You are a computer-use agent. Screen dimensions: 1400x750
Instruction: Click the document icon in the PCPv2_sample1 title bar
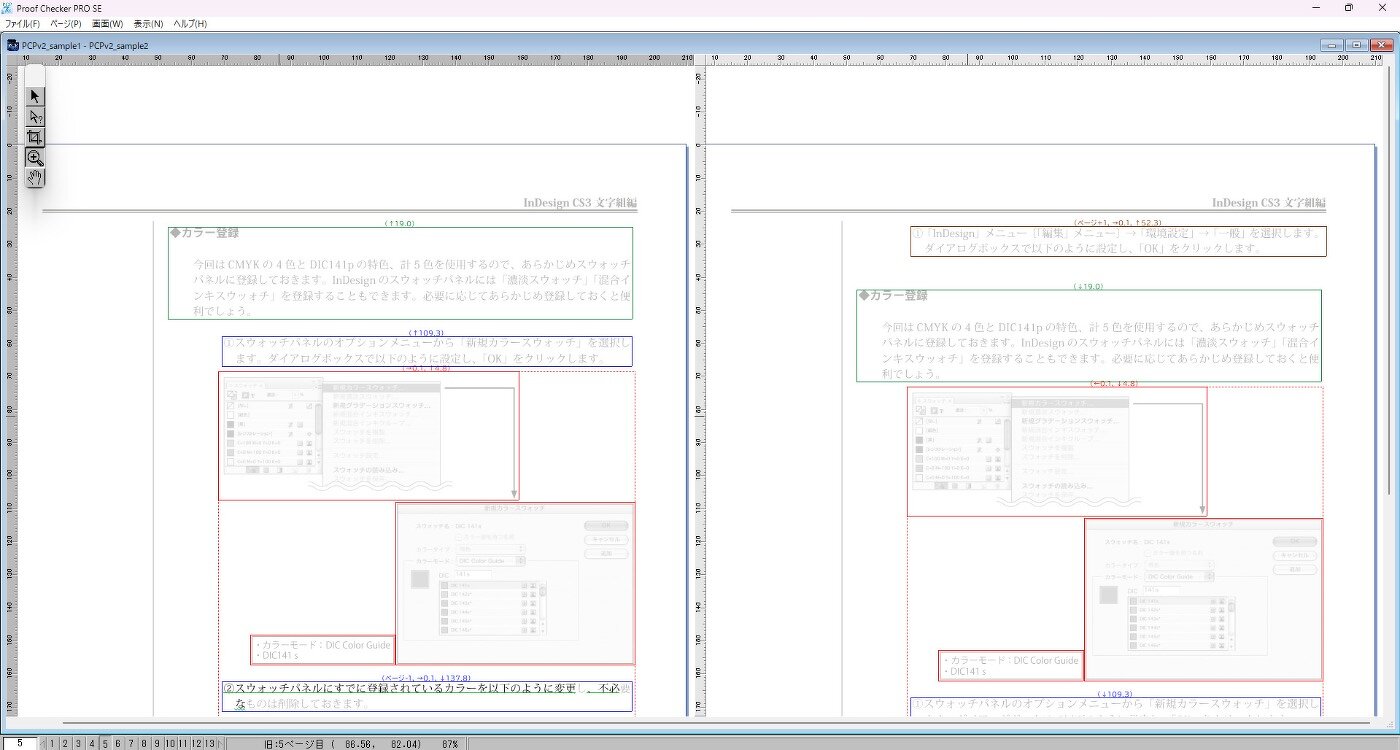pos(13,45)
